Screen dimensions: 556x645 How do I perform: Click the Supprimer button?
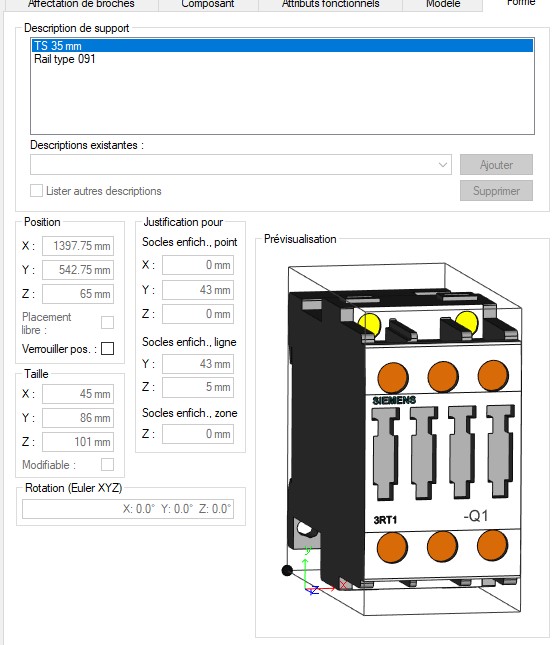(496, 190)
